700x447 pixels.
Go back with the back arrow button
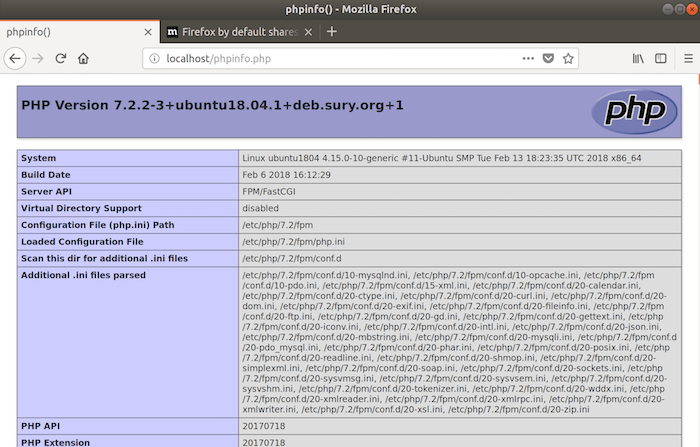tap(15, 58)
